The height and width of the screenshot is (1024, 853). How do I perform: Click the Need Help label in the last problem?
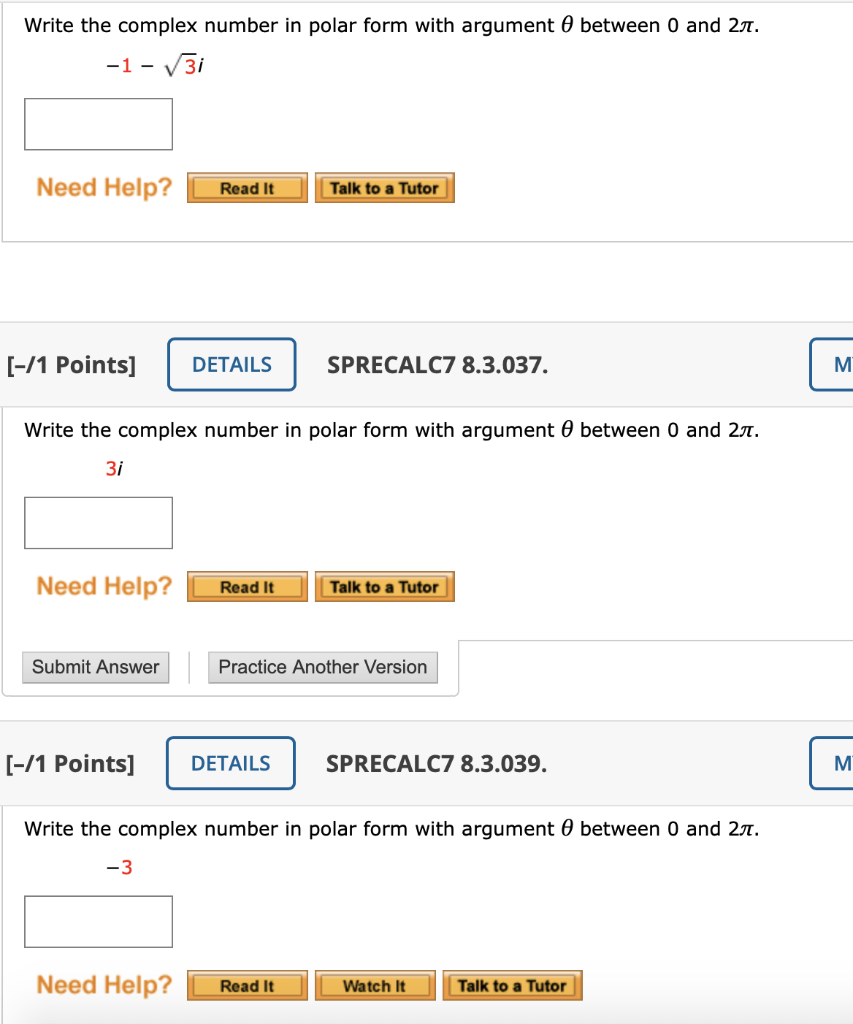tap(102, 985)
